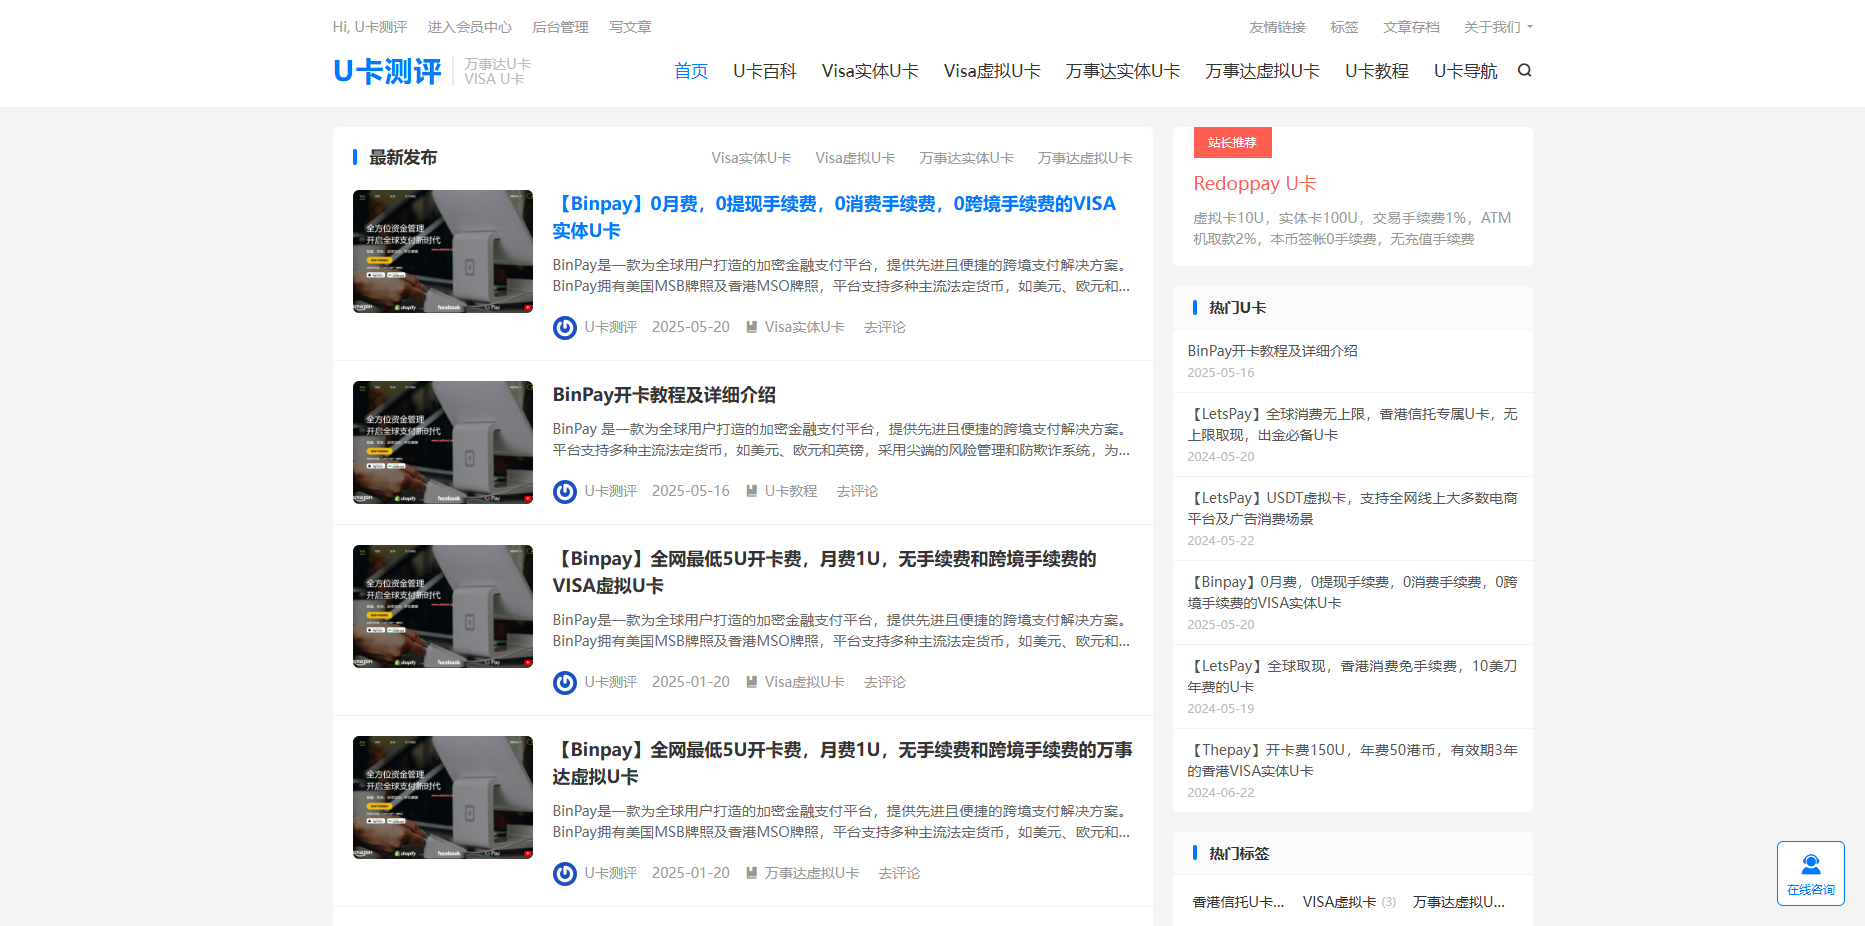
Task: Open the BinPay开卡教程及详细介绍 hot post
Action: point(1271,351)
